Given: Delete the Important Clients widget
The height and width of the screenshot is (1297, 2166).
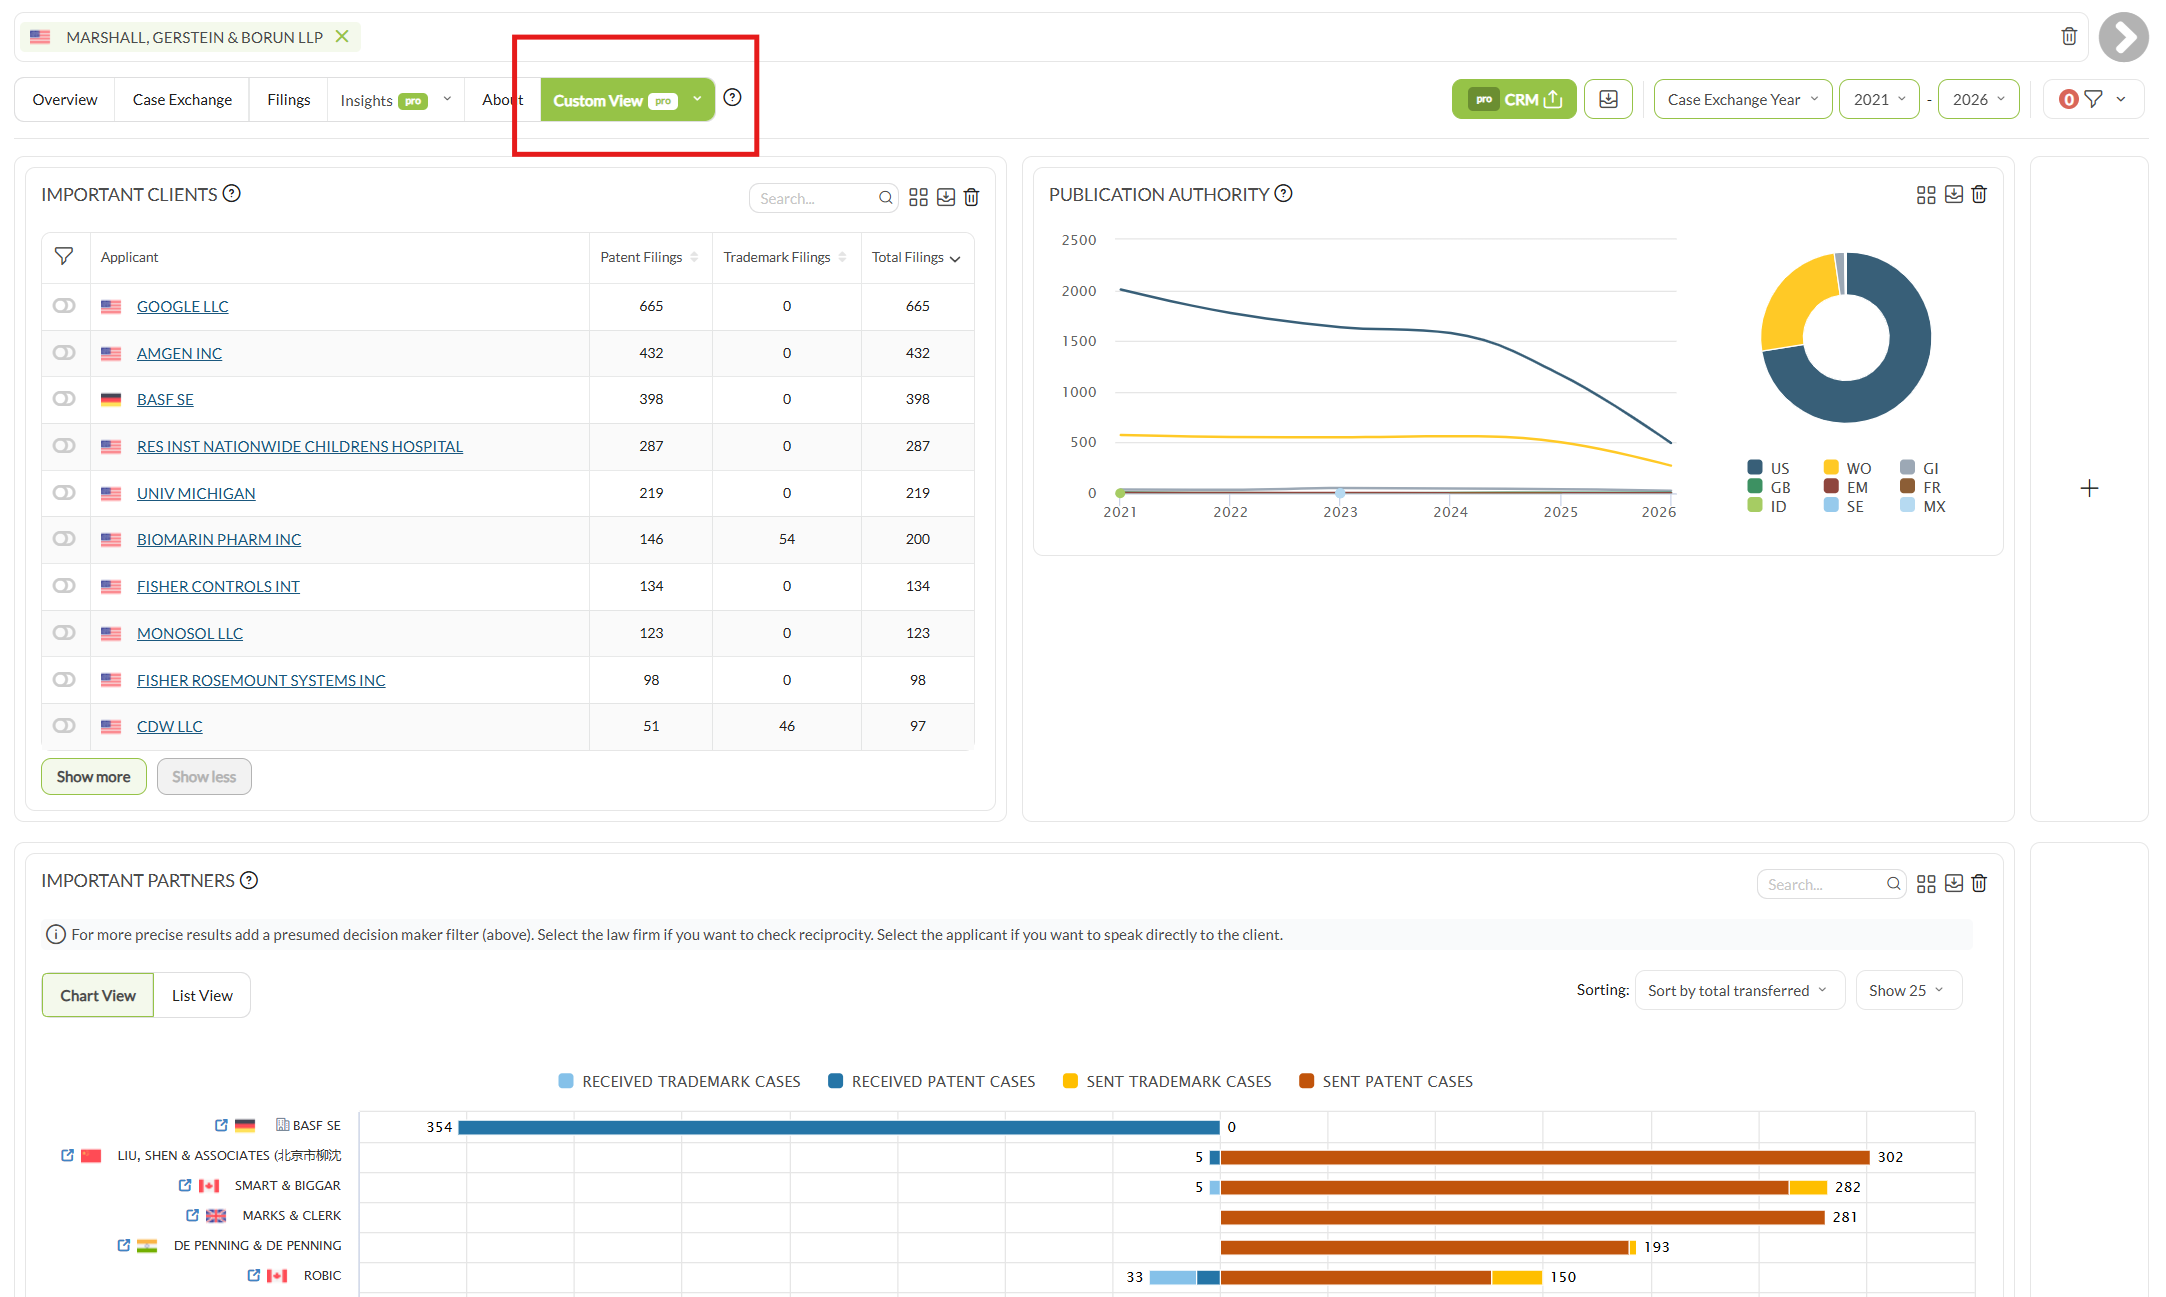Looking at the screenshot, I should coord(972,197).
